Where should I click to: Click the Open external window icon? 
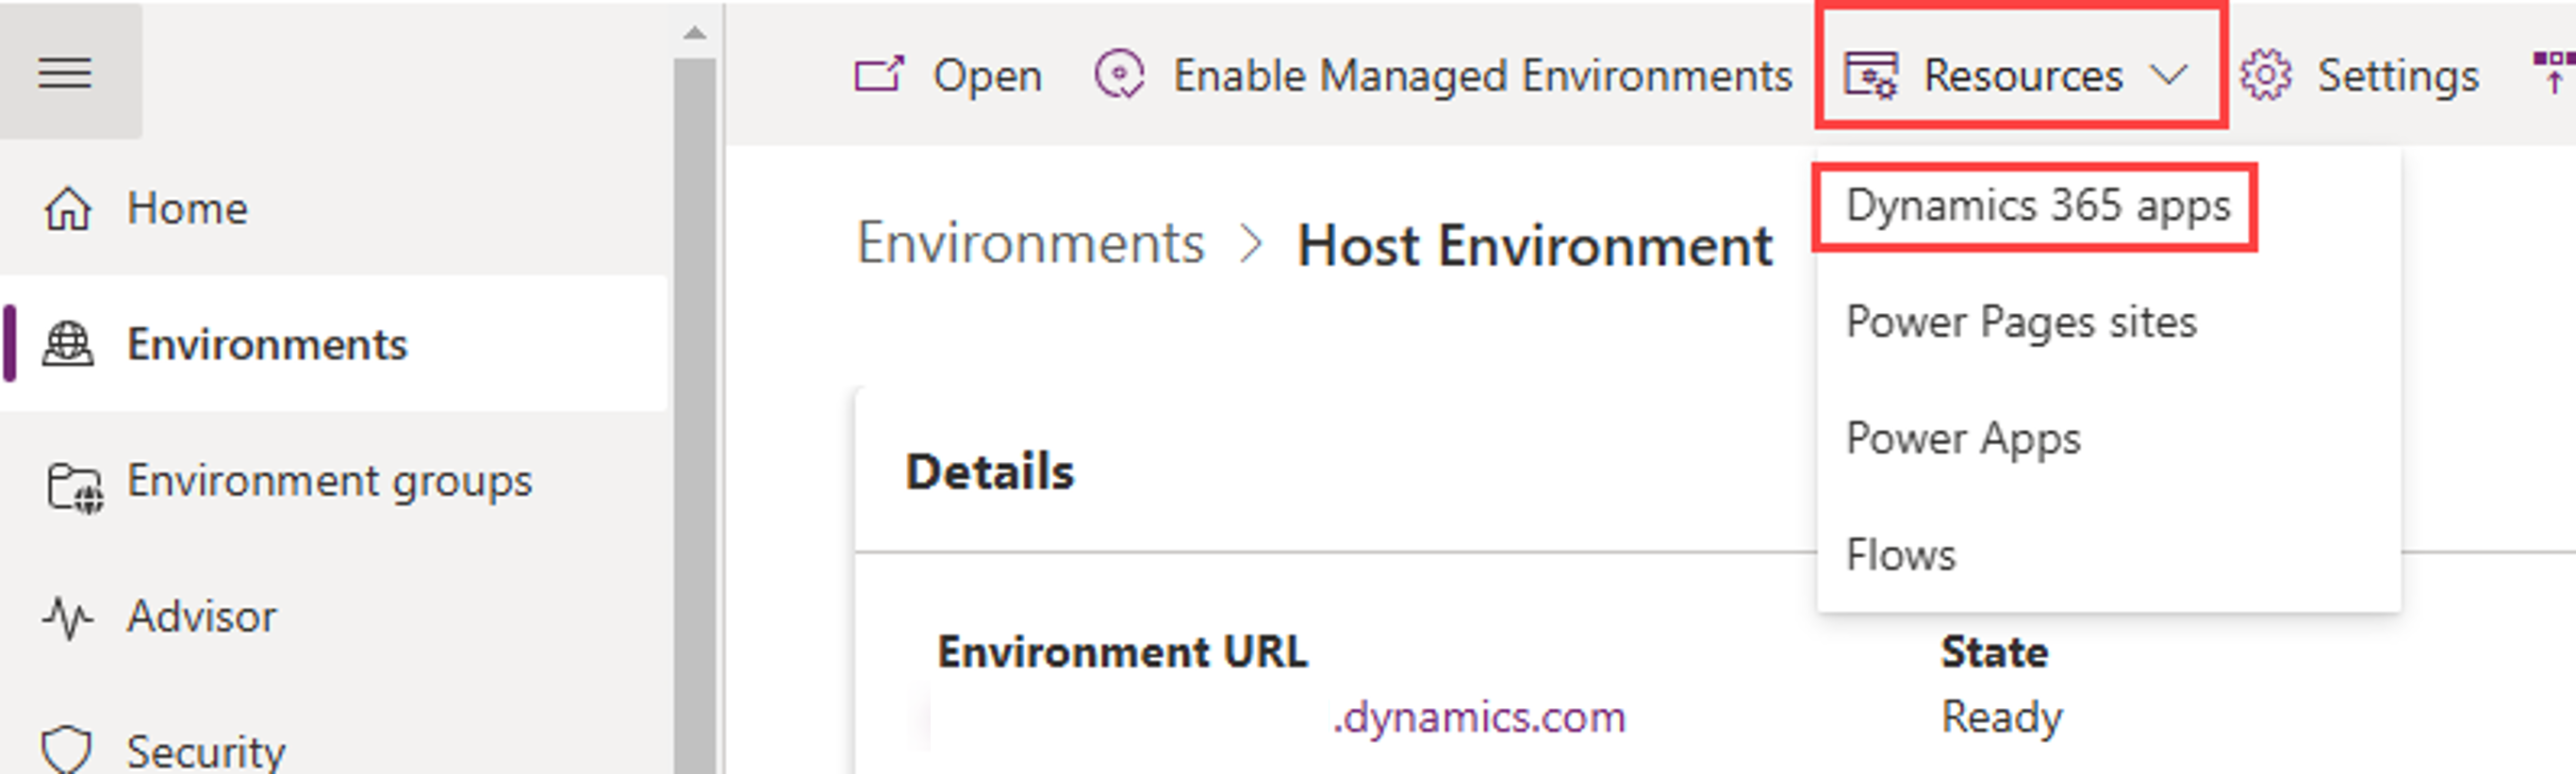879,75
